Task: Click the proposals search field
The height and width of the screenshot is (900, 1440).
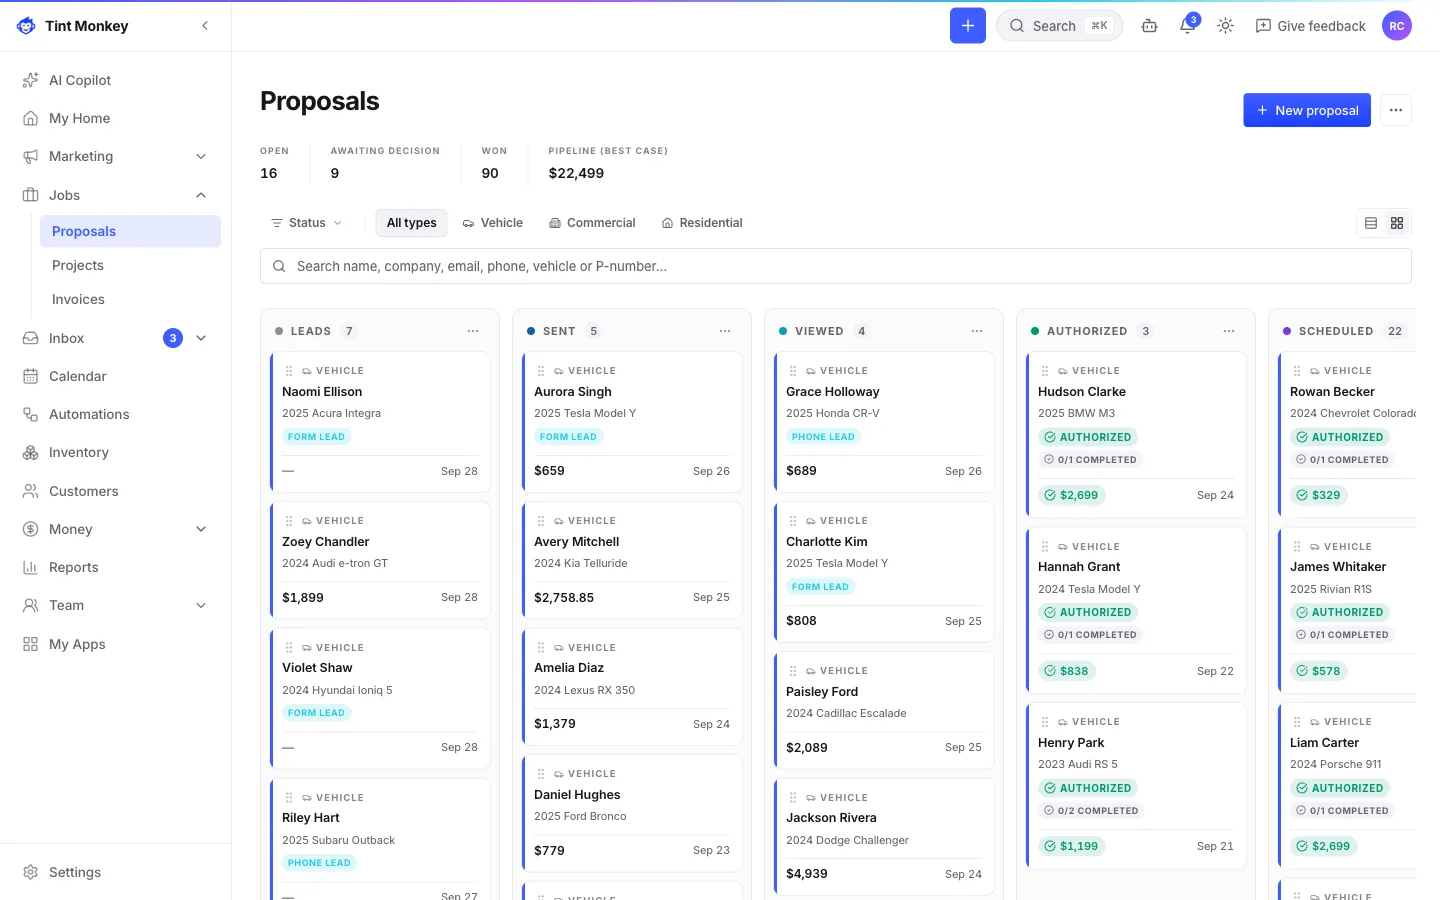Action: tap(836, 266)
